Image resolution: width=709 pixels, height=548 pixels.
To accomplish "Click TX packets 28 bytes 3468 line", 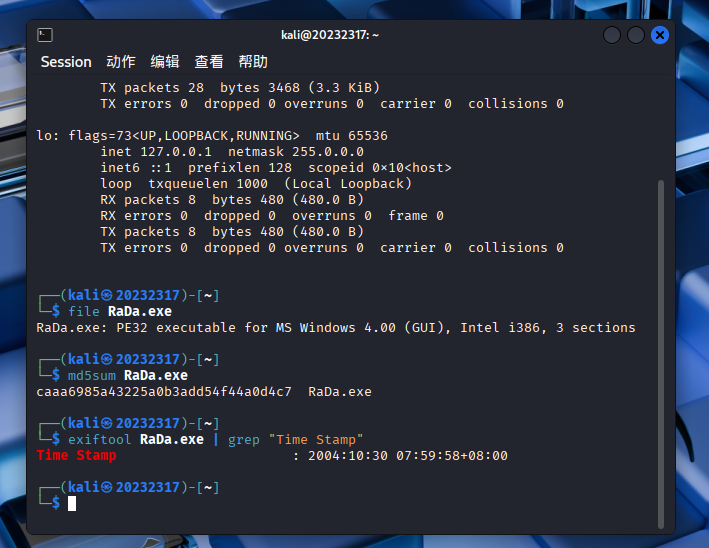I will click(x=240, y=87).
